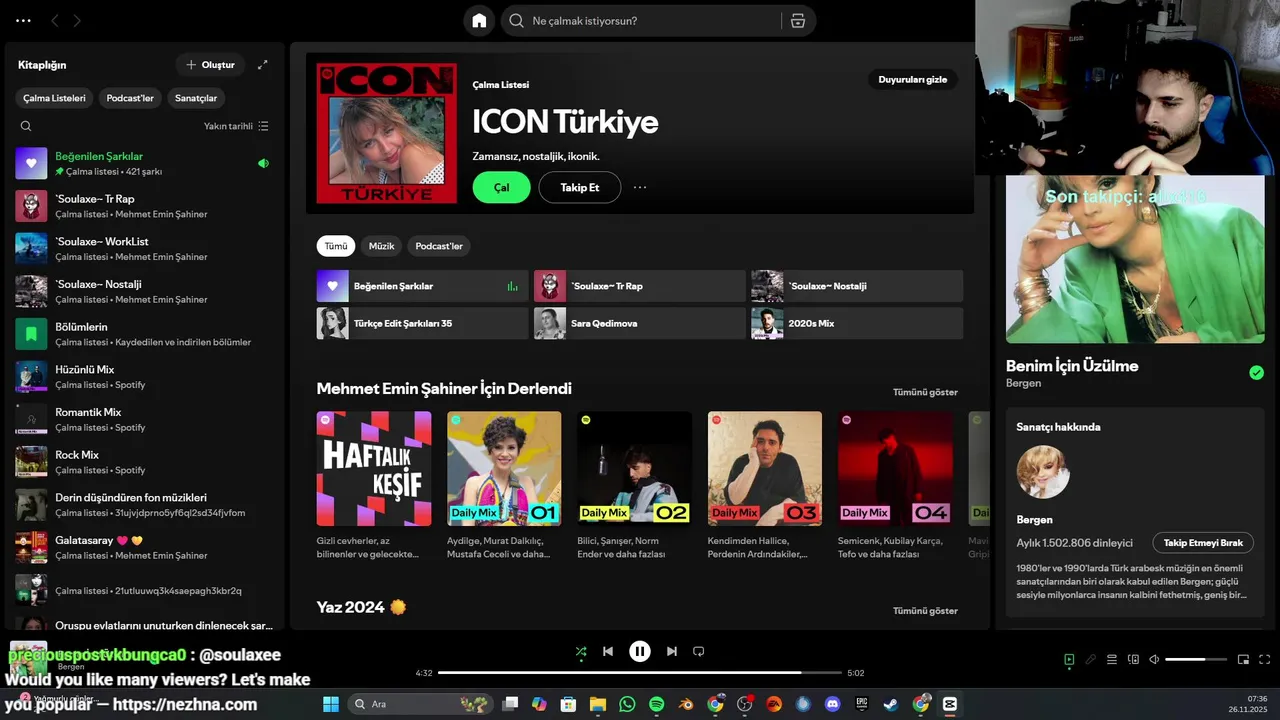
Task: Adjust the volume slider
Action: coord(1196,659)
